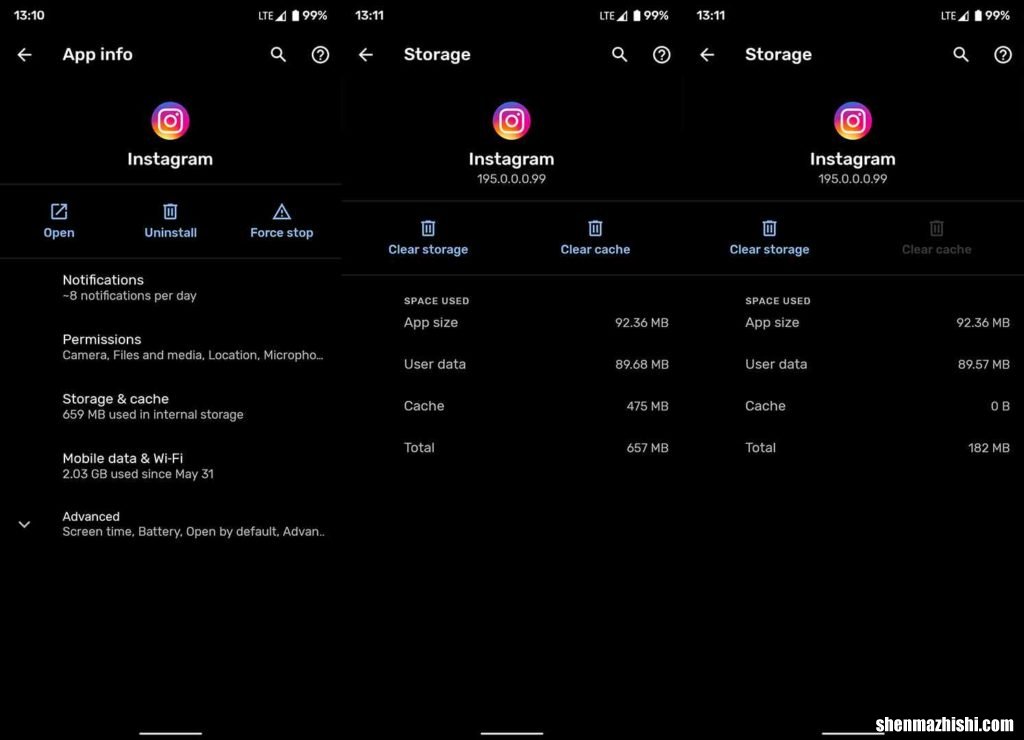This screenshot has height=740, width=1024.
Task: Tap 13:10 clock in status bar
Action: coord(29,15)
